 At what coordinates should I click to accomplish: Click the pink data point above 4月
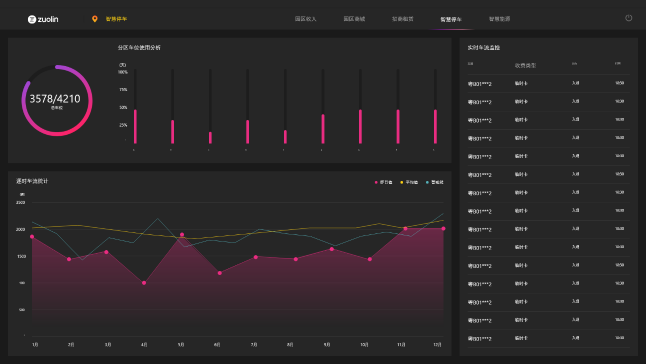point(144,283)
